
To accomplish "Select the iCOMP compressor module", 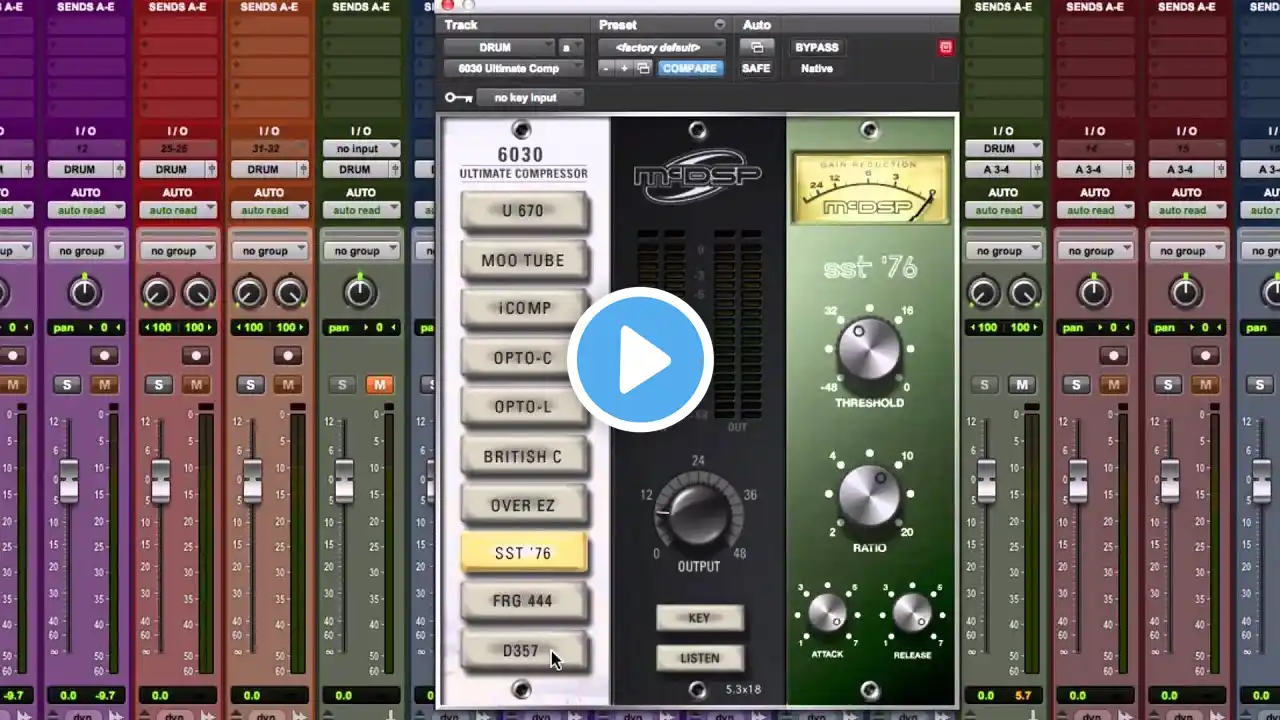I will pos(523,308).
